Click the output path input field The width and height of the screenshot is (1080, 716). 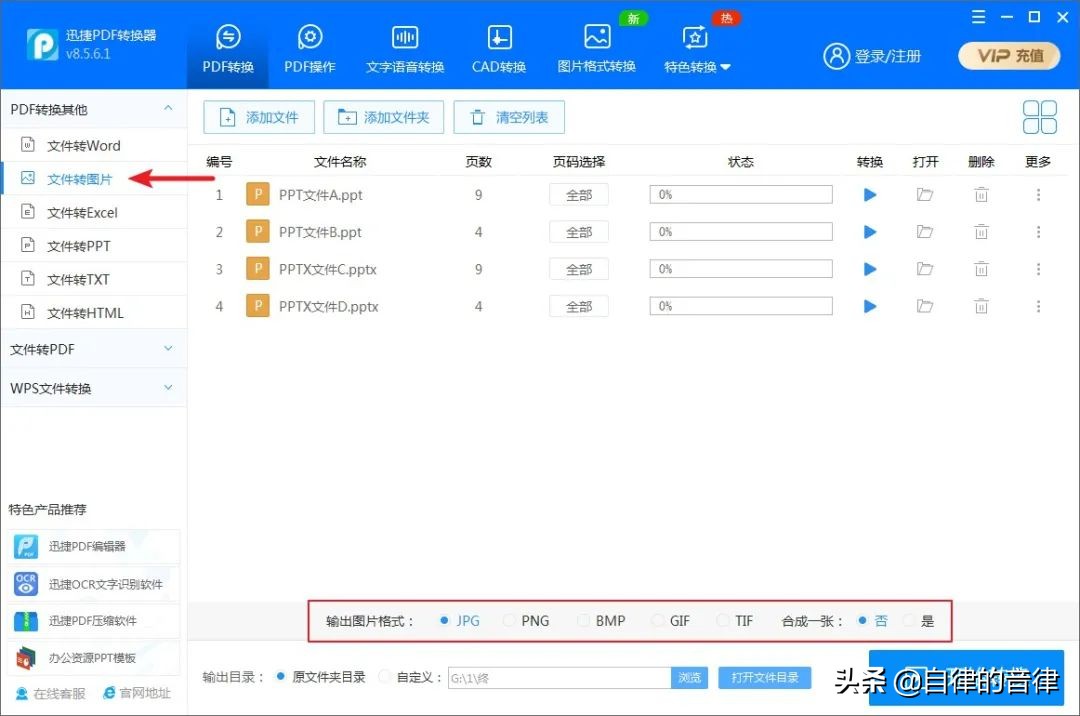coord(559,678)
